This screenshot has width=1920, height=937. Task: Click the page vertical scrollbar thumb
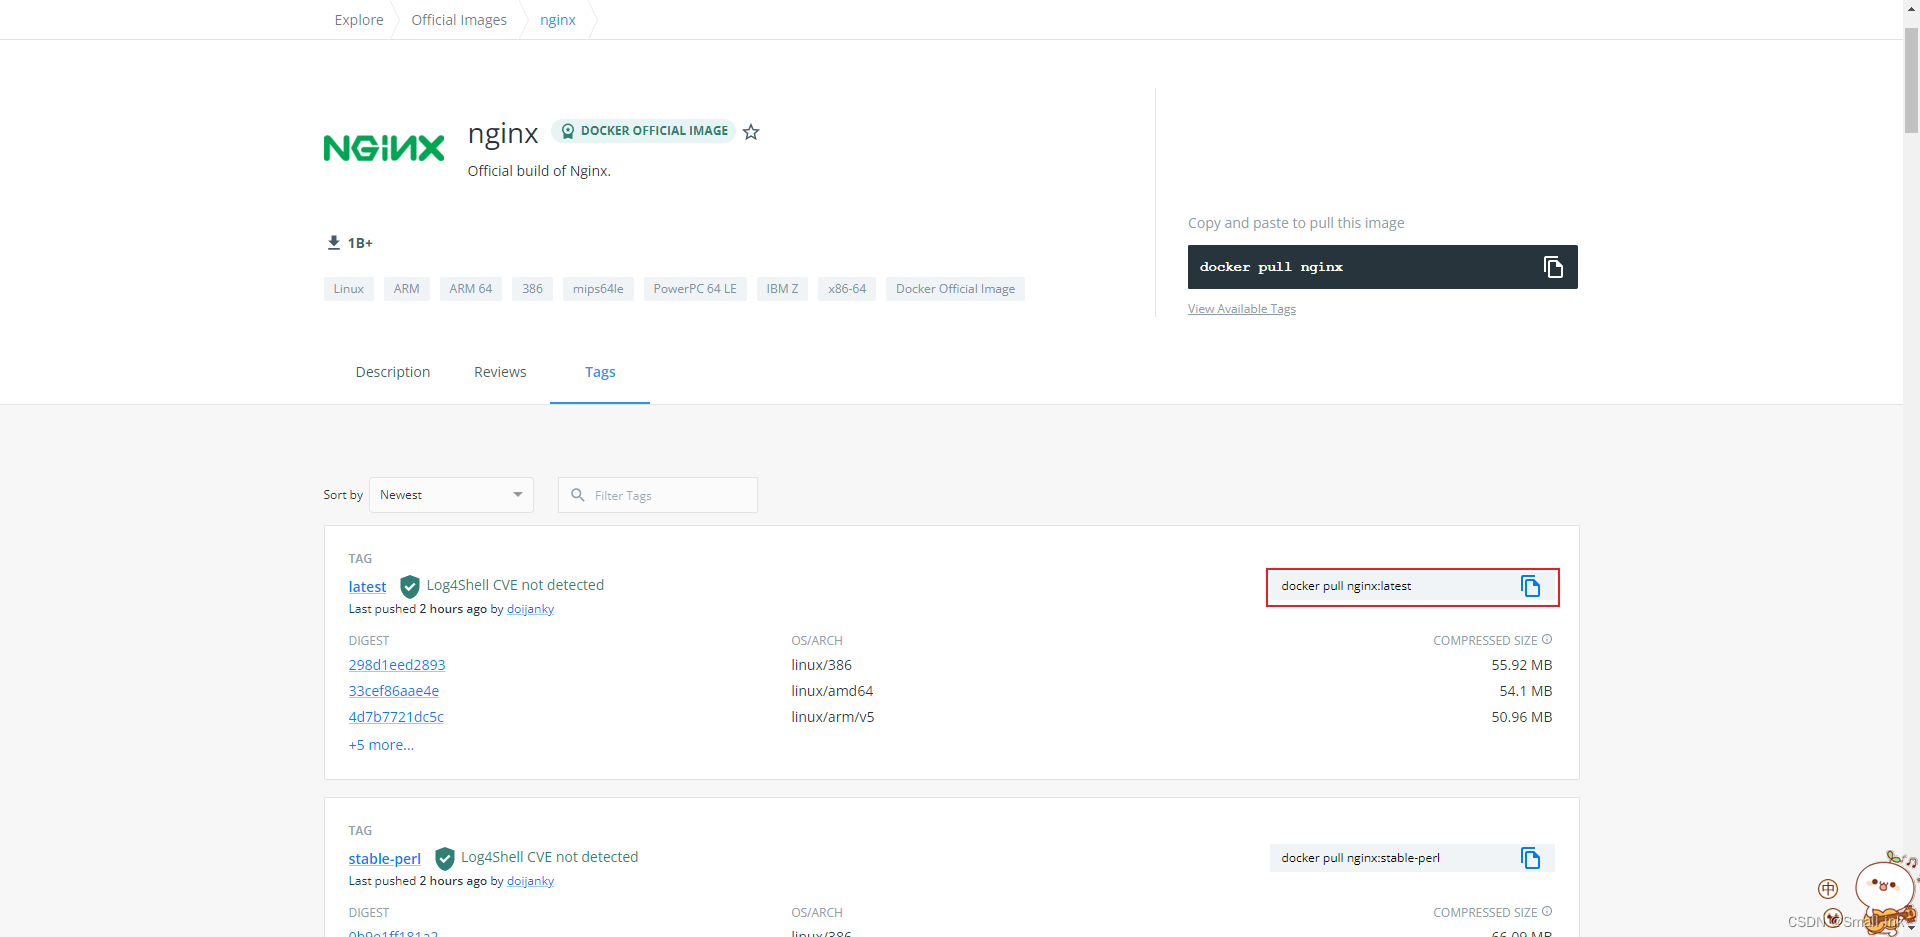point(1911,80)
